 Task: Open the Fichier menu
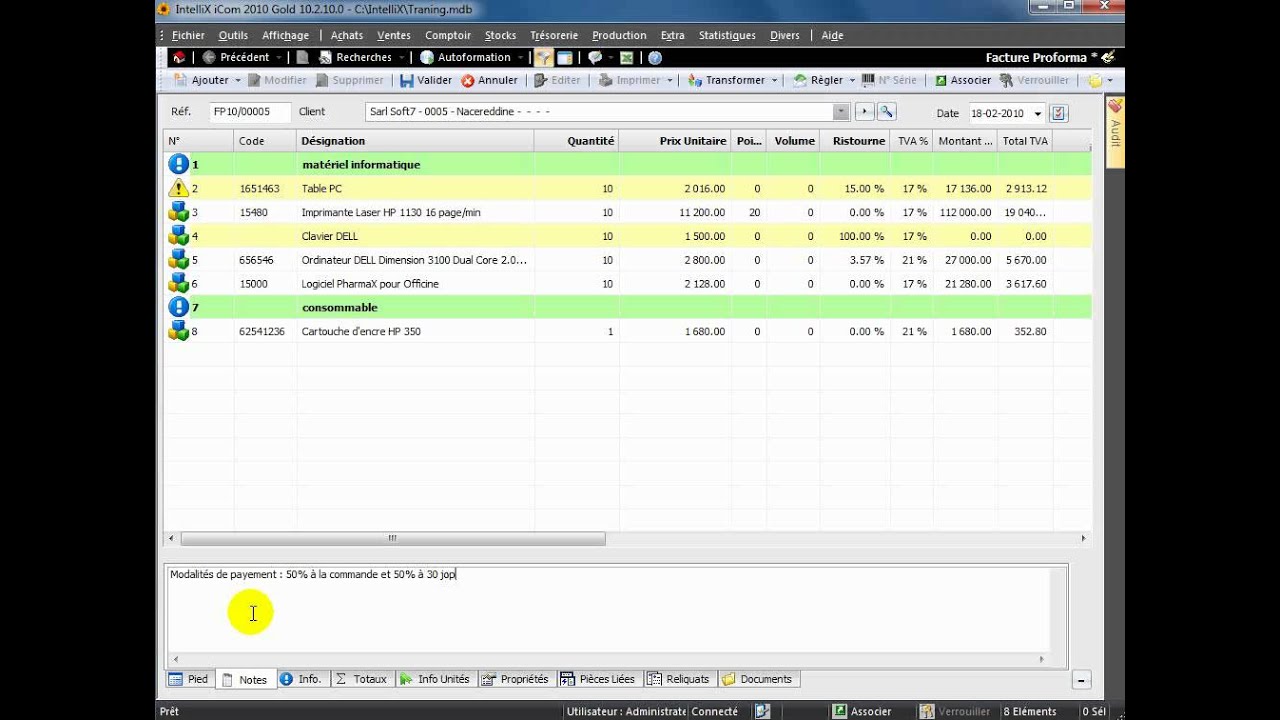click(x=188, y=35)
